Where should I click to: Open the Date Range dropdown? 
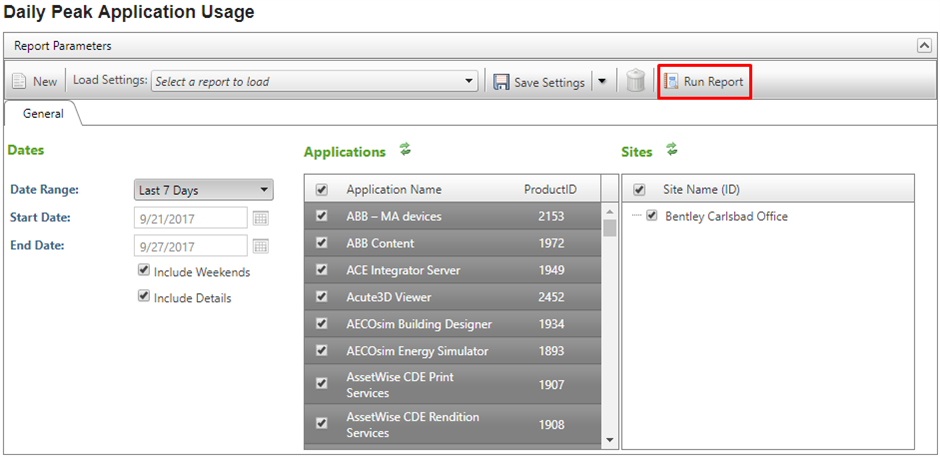pos(203,190)
